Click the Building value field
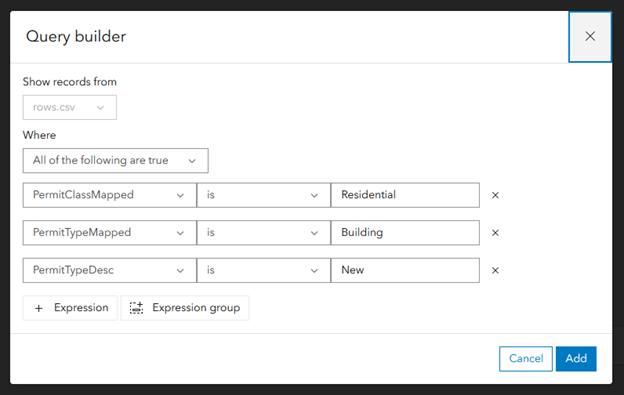The width and height of the screenshot is (624, 395). (x=405, y=233)
